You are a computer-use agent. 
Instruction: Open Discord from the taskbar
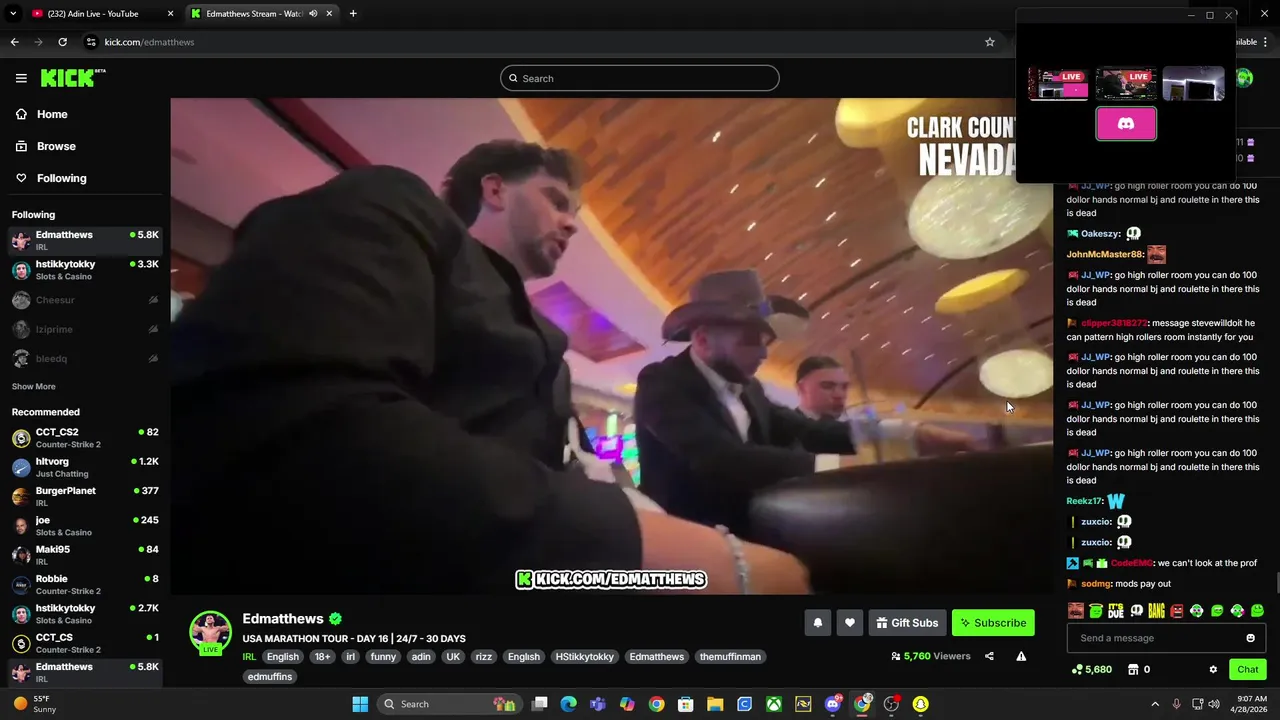pos(833,704)
